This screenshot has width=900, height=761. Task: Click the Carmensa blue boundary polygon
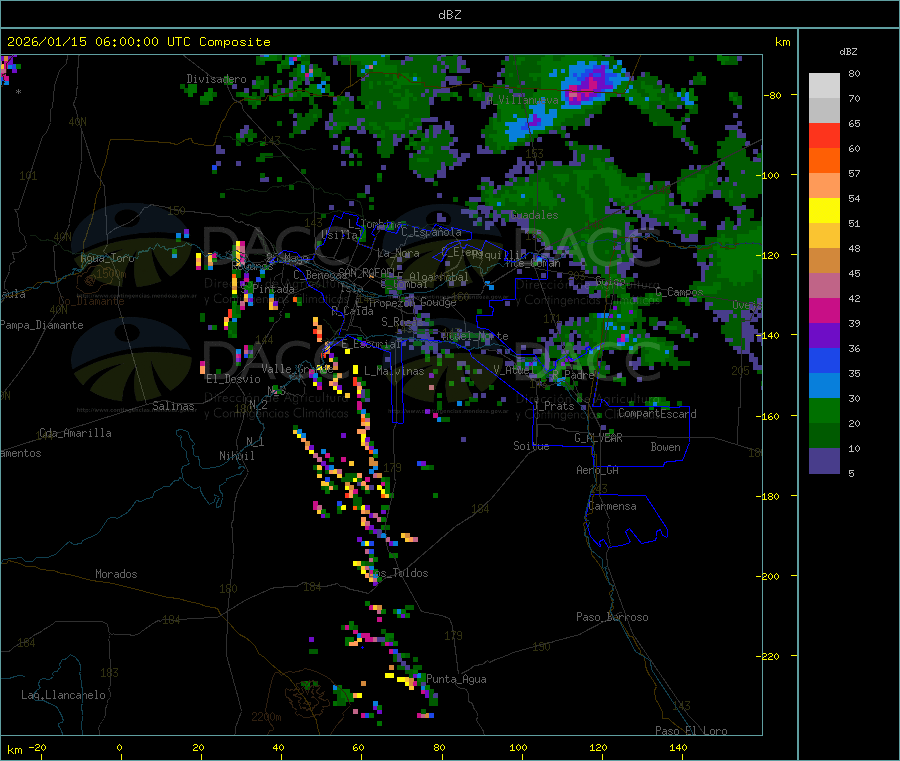coord(626,521)
